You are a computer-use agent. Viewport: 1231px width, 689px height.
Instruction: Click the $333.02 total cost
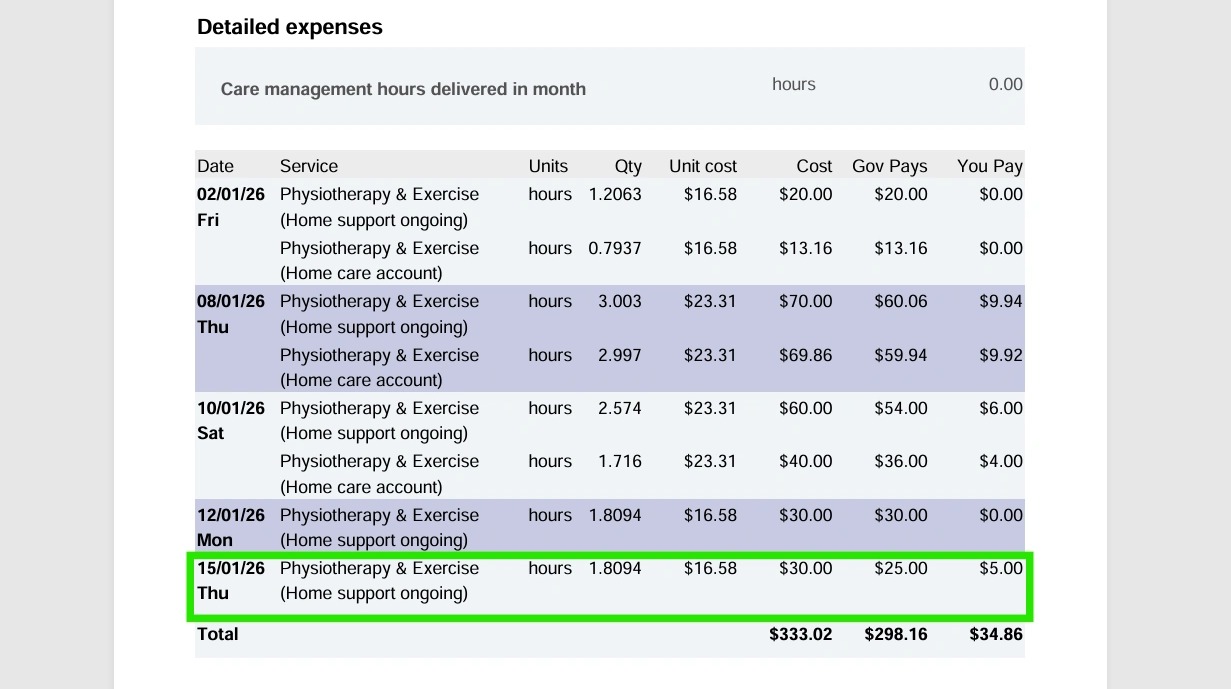point(800,634)
